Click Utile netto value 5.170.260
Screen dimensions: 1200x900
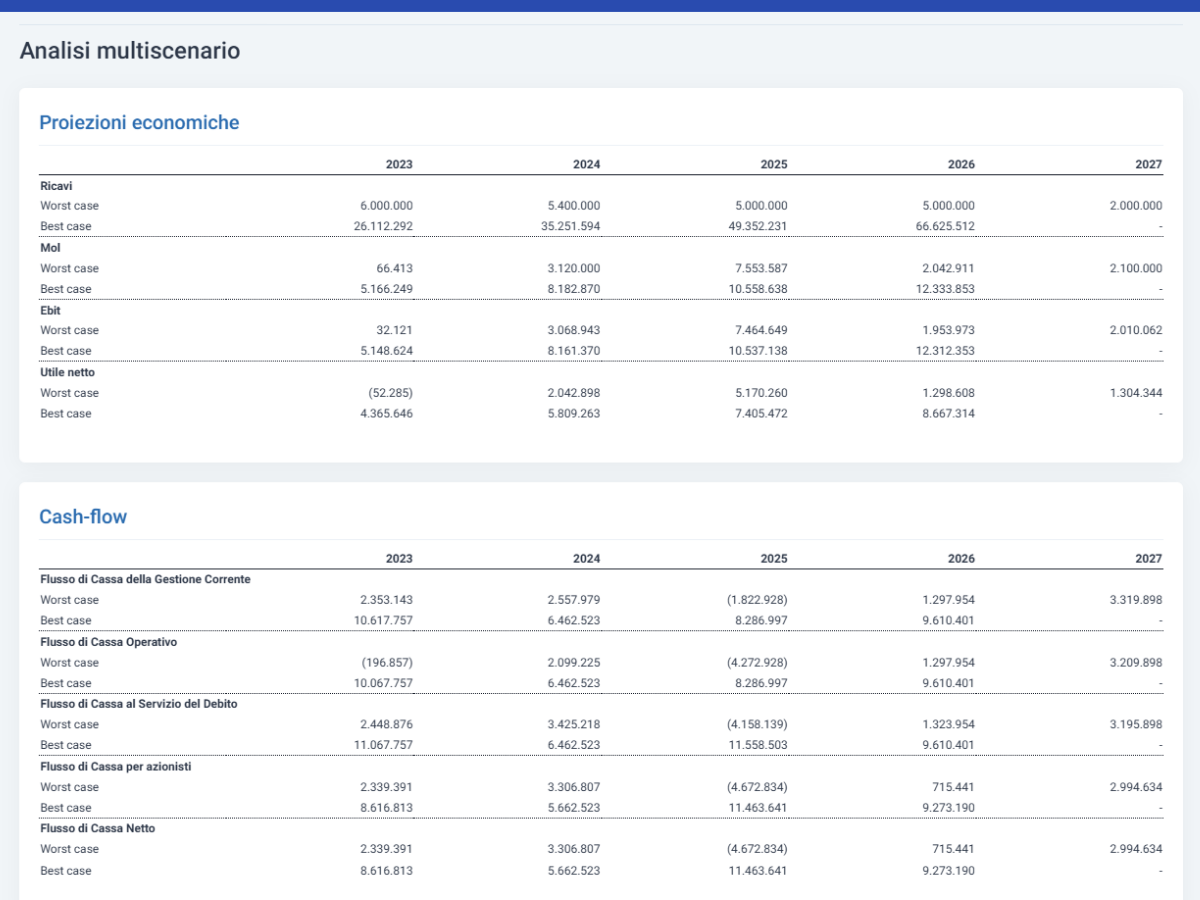pos(761,393)
